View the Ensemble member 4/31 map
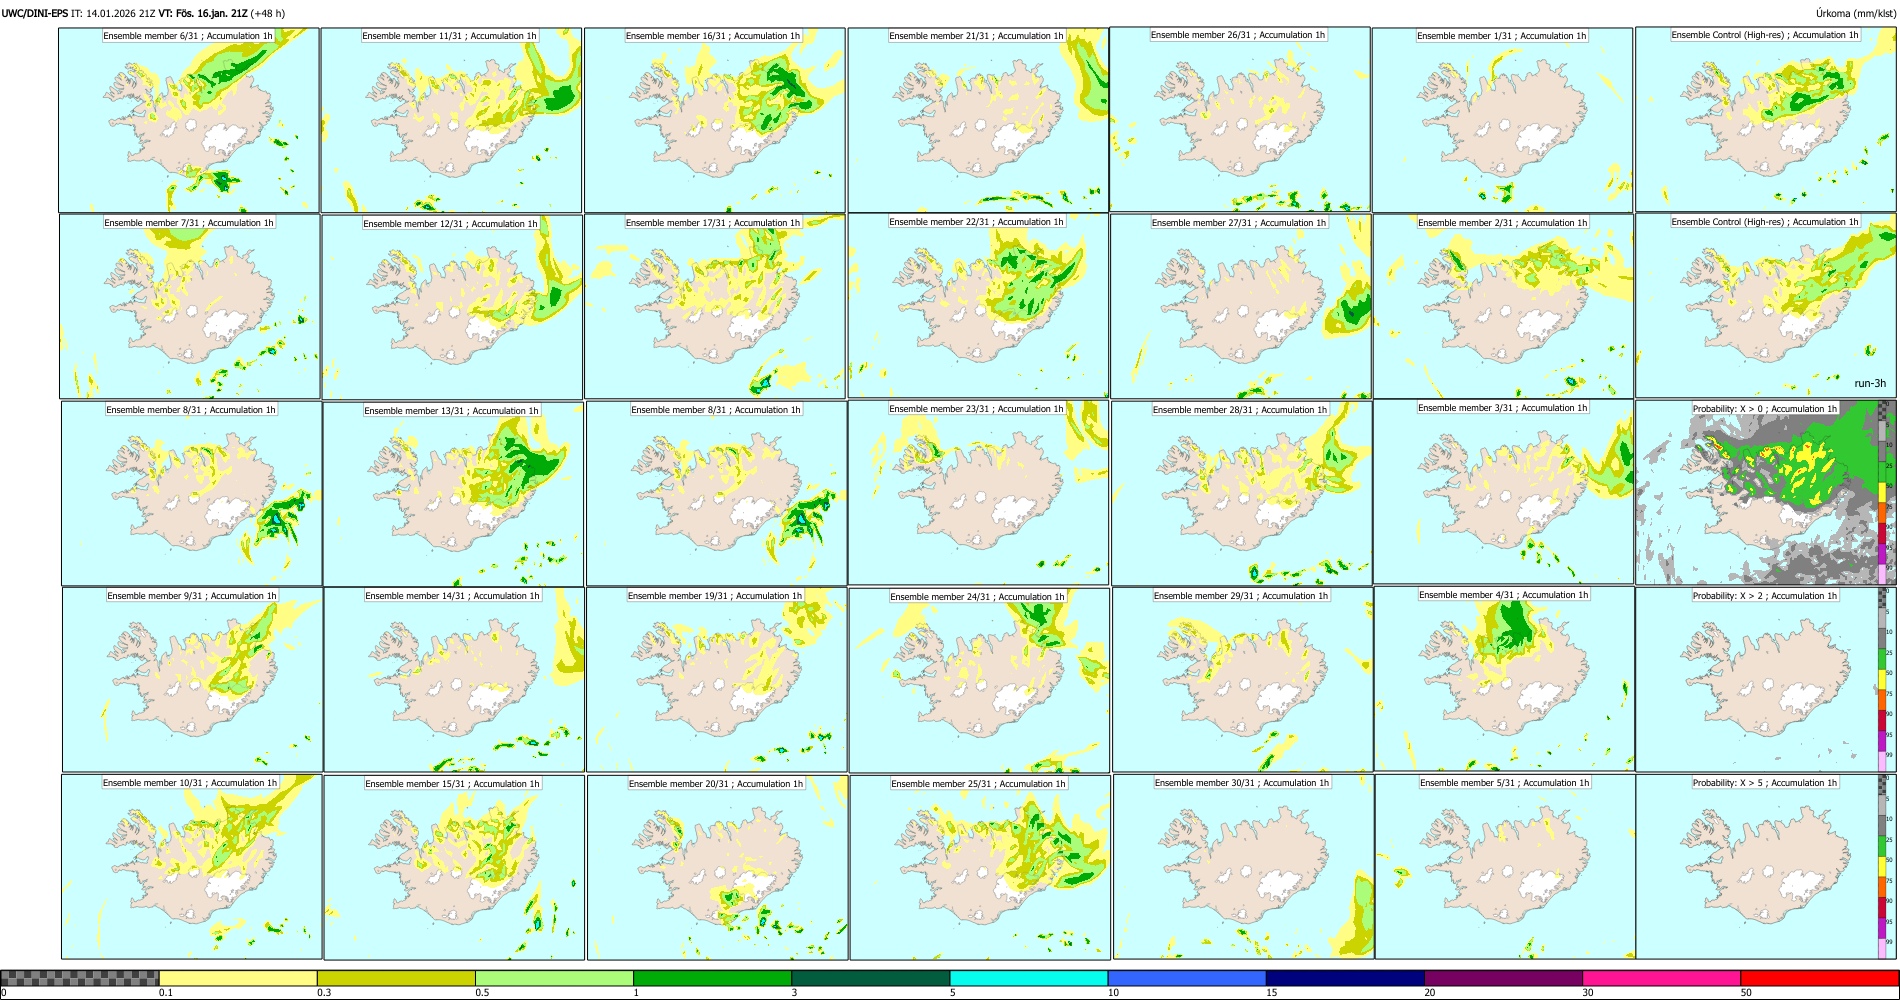The image size is (1900, 1000). [1504, 678]
